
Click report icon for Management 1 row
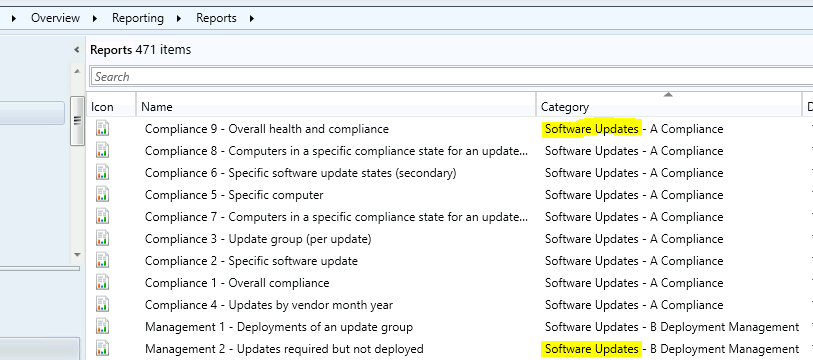click(103, 327)
